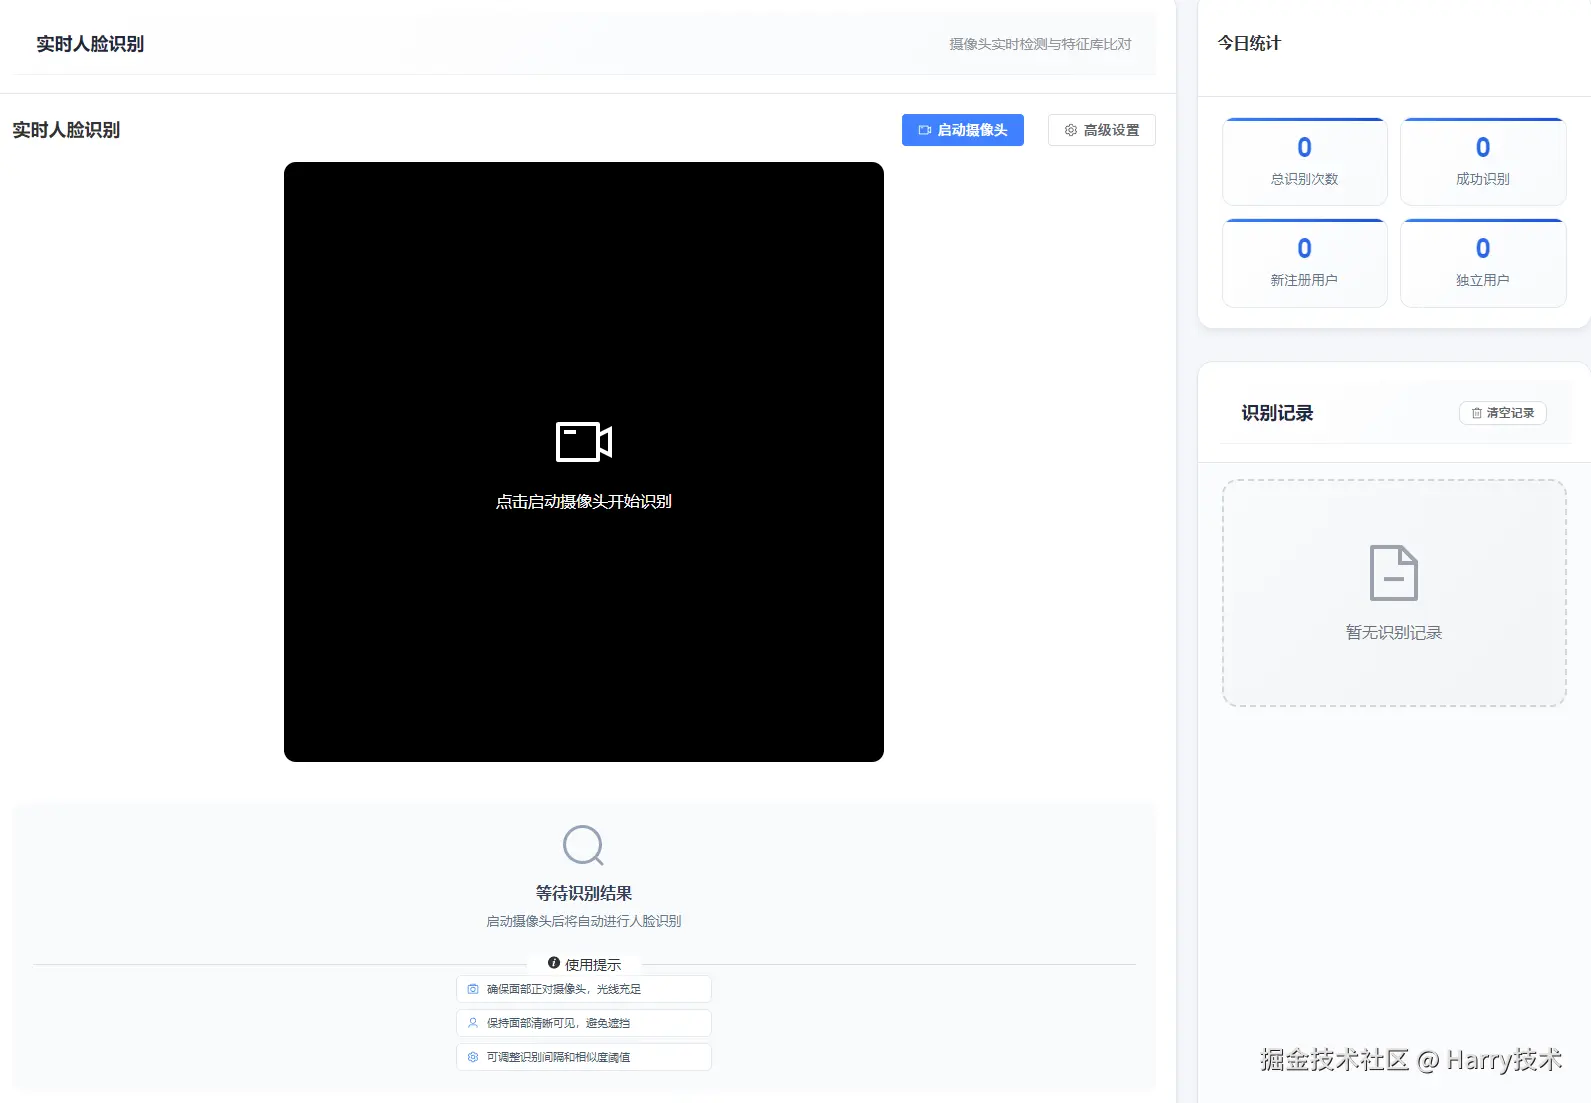This screenshot has height=1103, width=1591.
Task: Click the camera icon in the black video area
Action: (x=584, y=441)
